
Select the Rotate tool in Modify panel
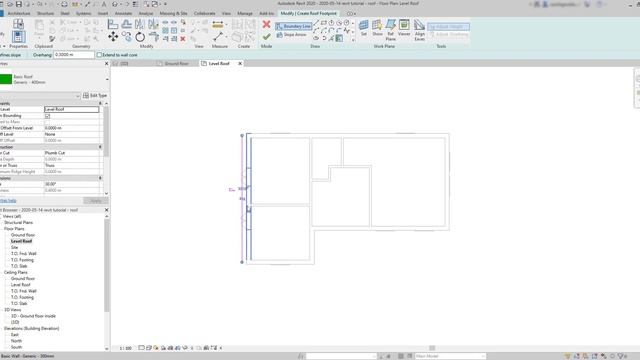[x=140, y=37]
